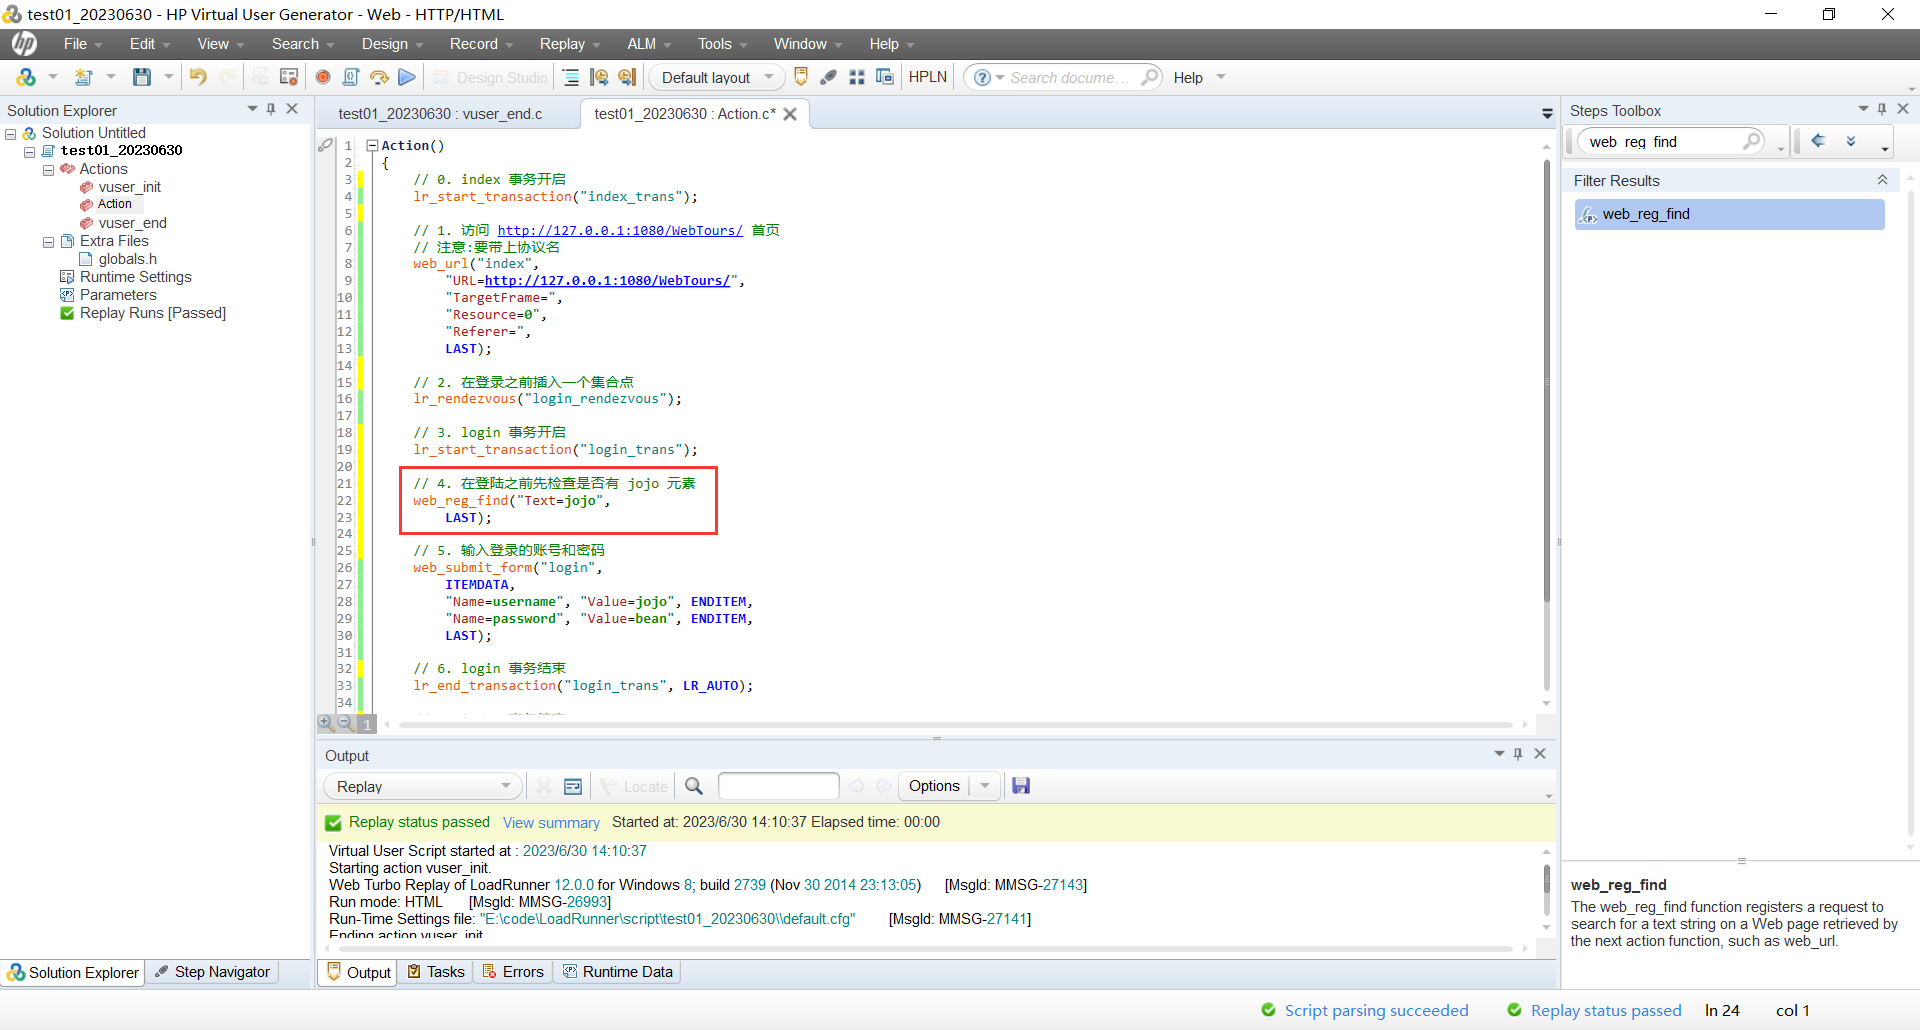Pin the Solution Explorer panel
The height and width of the screenshot is (1030, 1920).
[271, 109]
